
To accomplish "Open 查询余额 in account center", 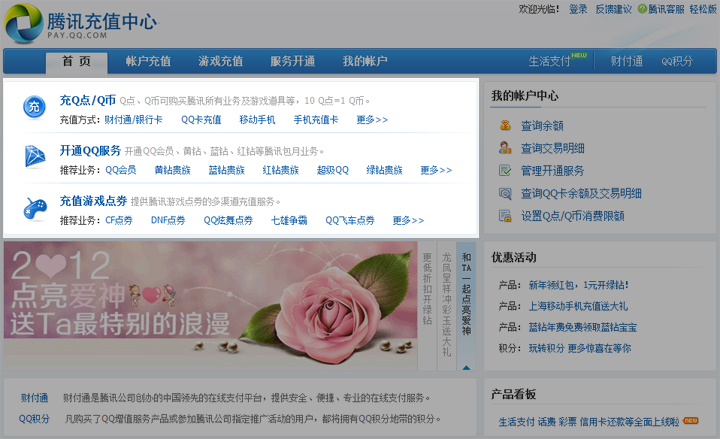I will coord(542,126).
